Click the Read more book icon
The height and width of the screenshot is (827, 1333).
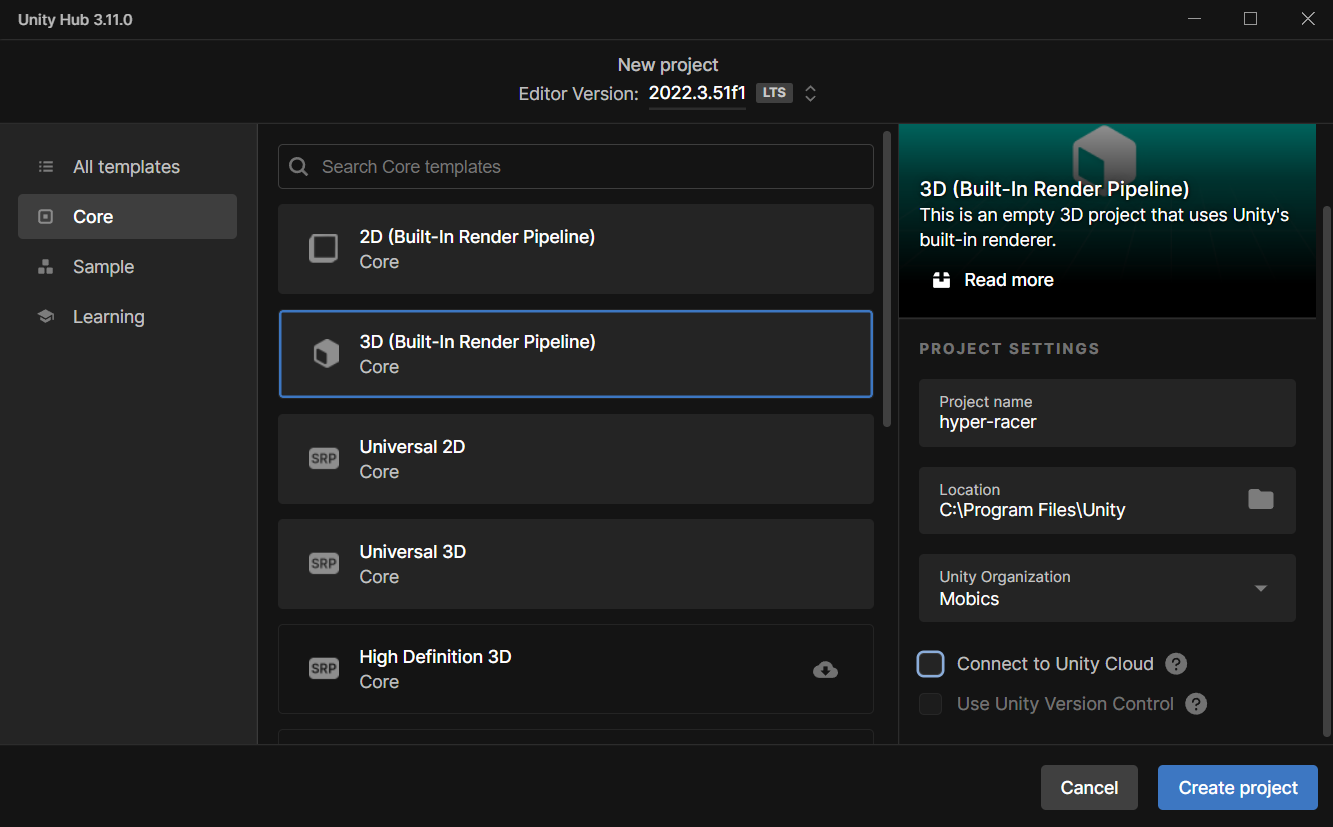[941, 280]
